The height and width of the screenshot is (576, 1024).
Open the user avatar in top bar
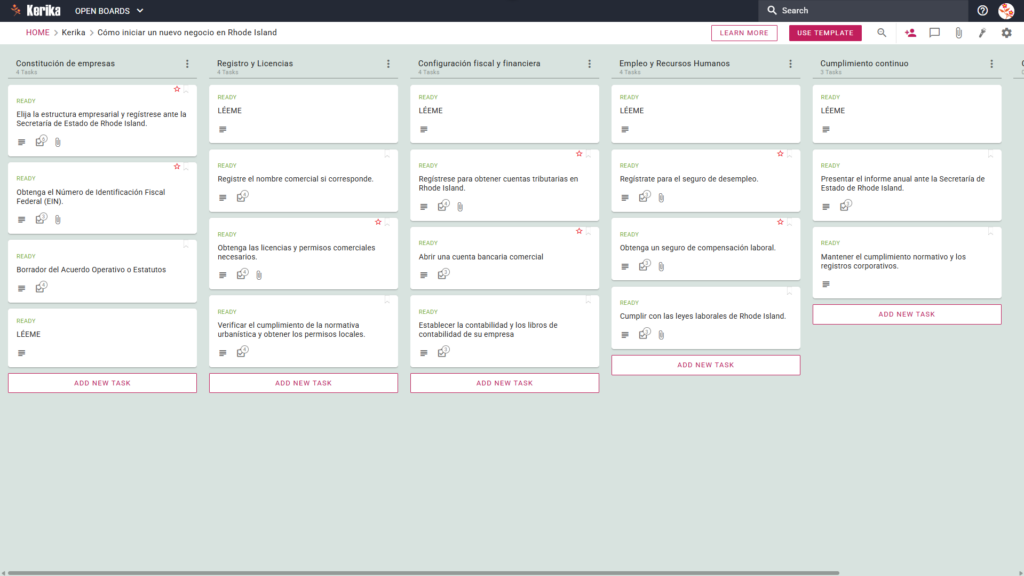coord(1006,10)
